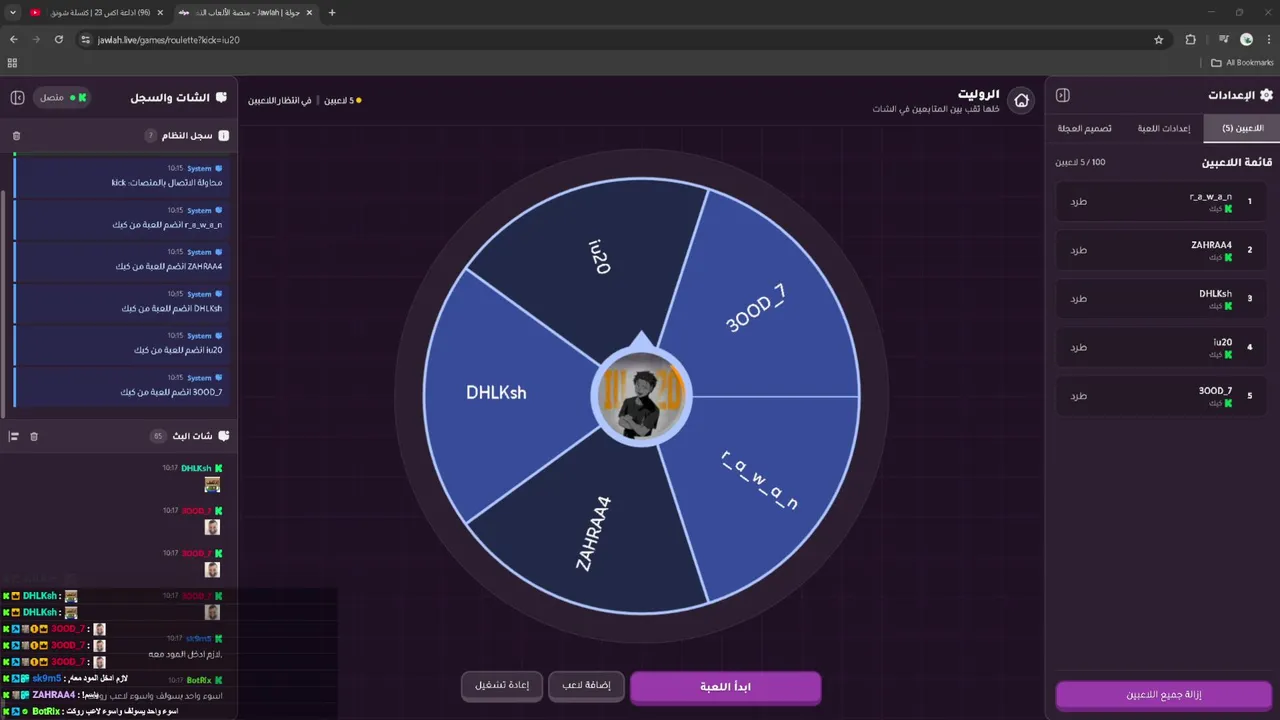
Task: Click the stream chat bubble icon
Action: coord(223,436)
